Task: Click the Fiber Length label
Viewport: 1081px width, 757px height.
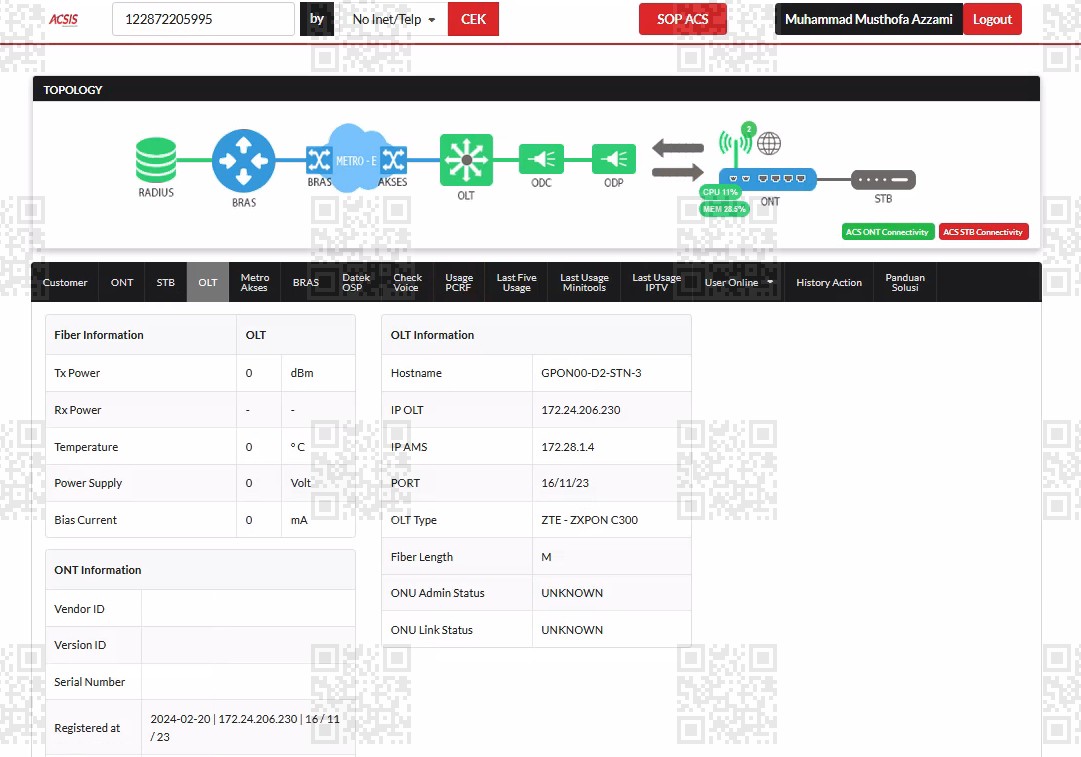Action: pyautogui.click(x=422, y=557)
